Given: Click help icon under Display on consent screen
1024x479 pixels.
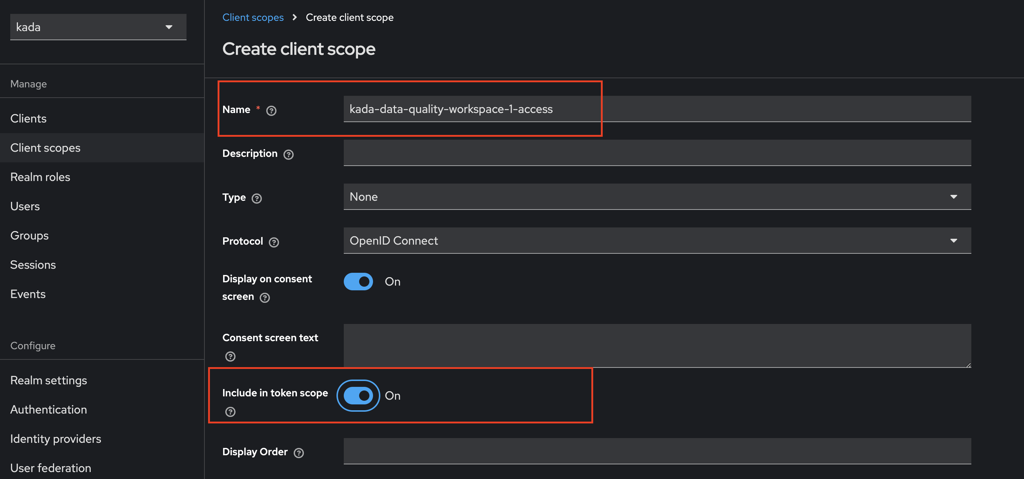Looking at the screenshot, I should tap(265, 298).
